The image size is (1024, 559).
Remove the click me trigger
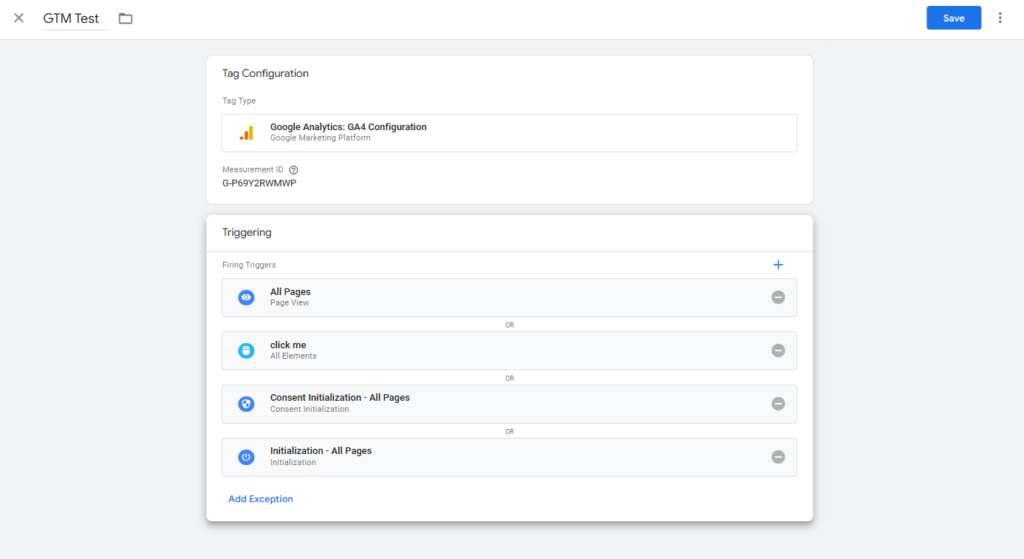click(x=778, y=351)
